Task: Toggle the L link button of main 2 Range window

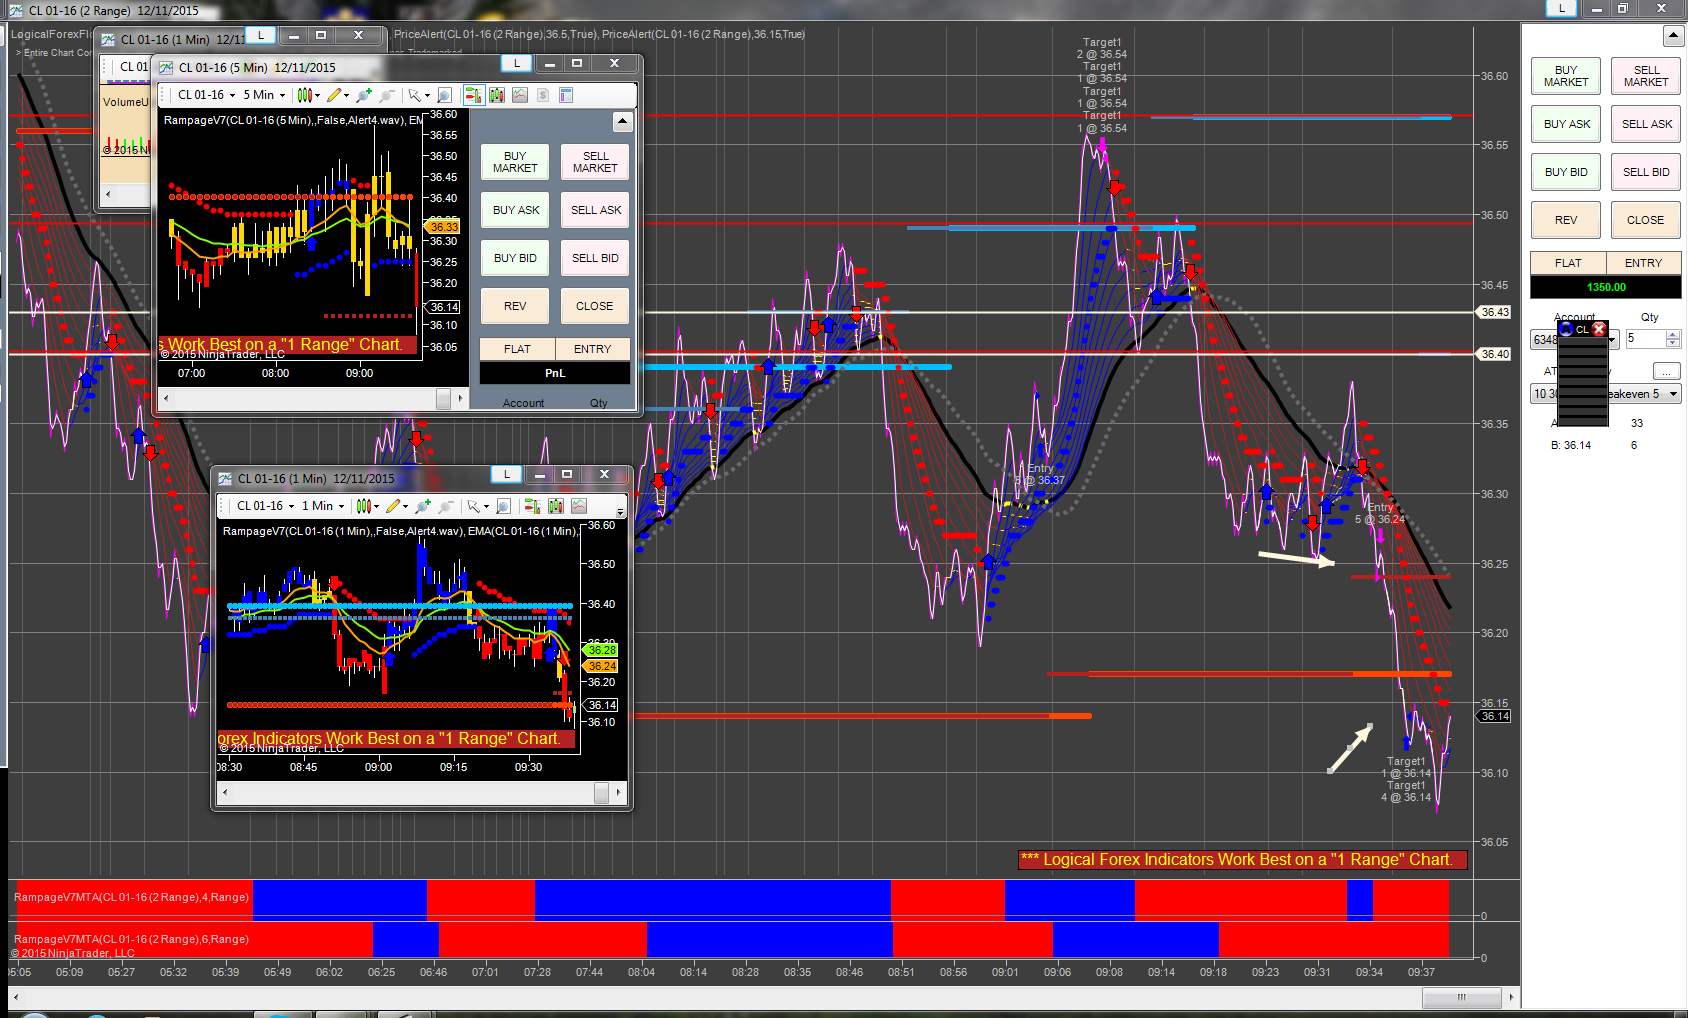Action: pos(1561,8)
